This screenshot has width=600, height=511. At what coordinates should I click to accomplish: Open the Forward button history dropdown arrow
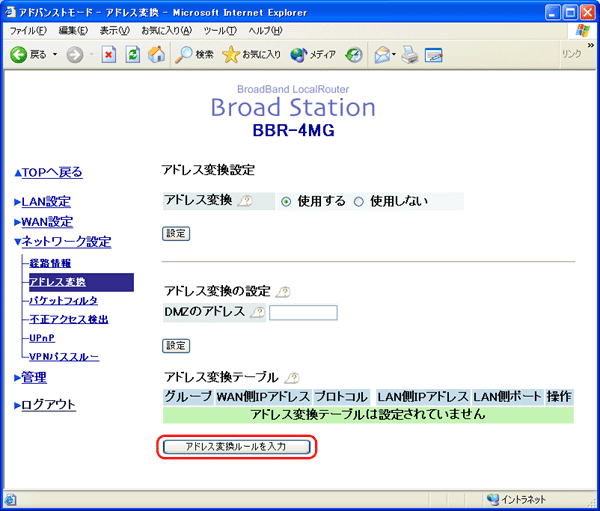(91, 55)
